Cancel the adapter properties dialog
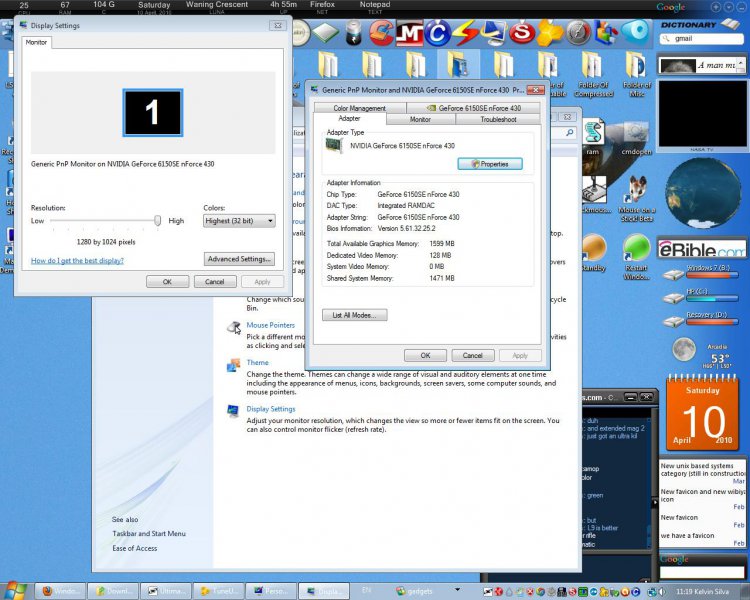This screenshot has width=750, height=600. [x=473, y=356]
